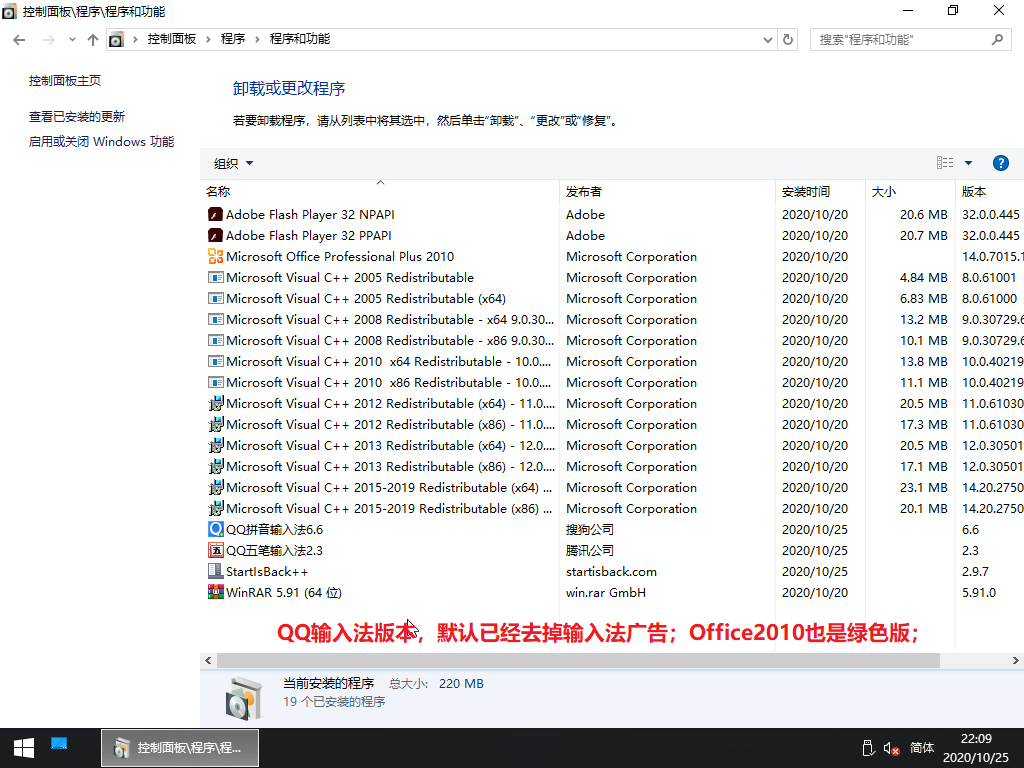Click publisher win.rar GmbH
The width and height of the screenshot is (1024, 768).
pyautogui.click(x=606, y=592)
